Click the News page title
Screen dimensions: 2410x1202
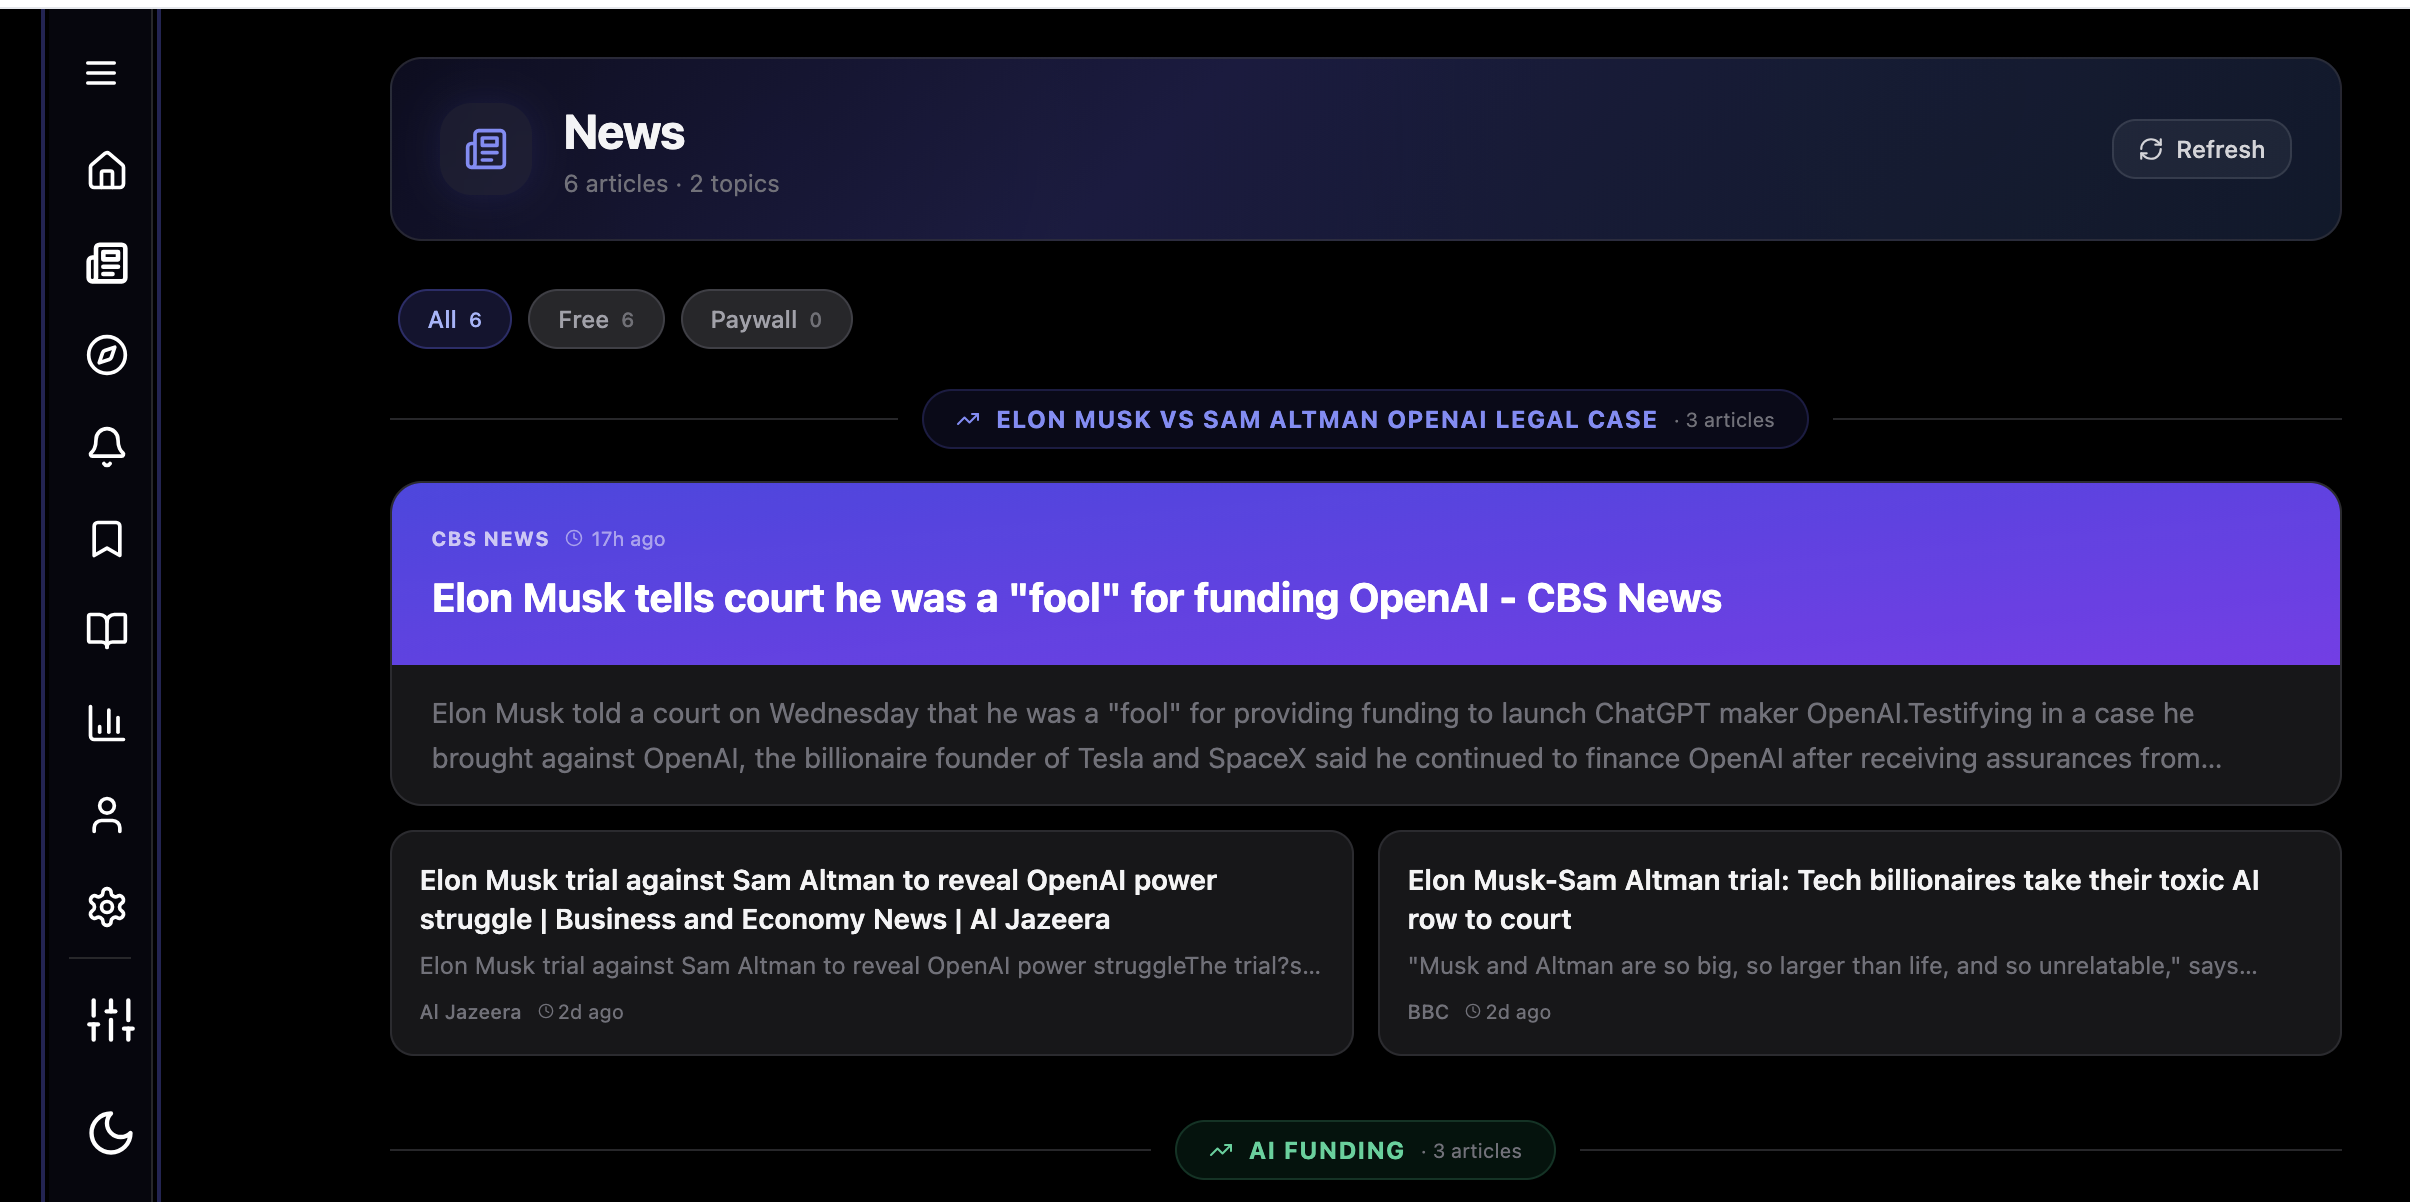(624, 132)
